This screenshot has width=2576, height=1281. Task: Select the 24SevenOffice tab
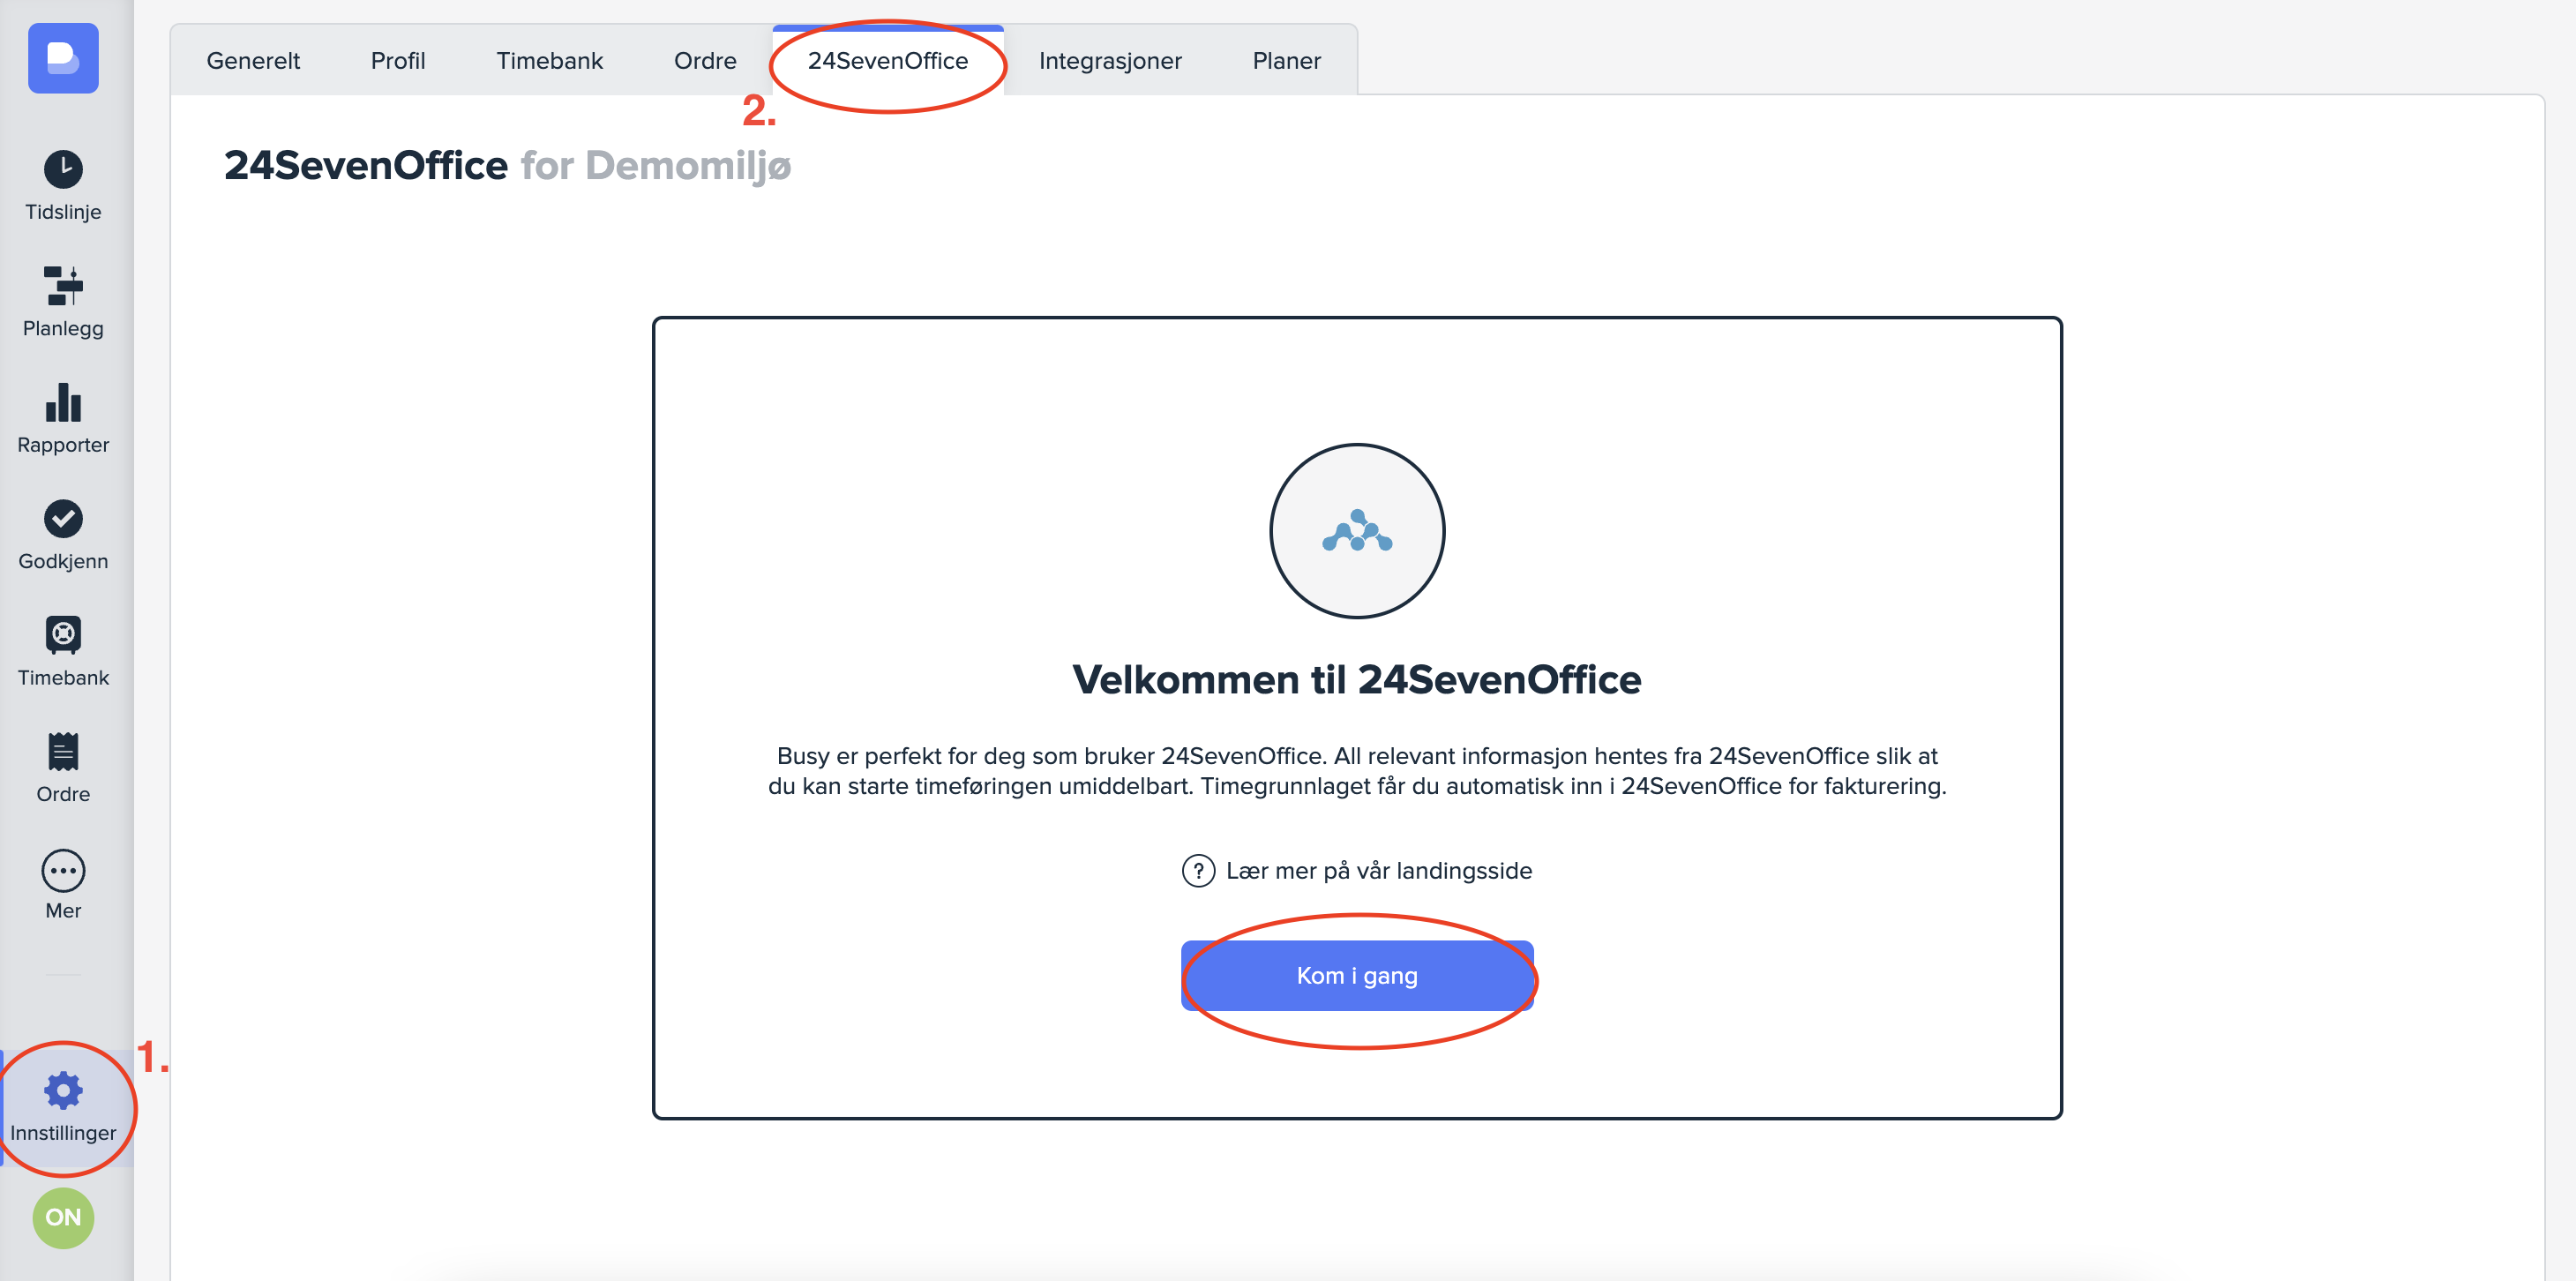coord(887,61)
